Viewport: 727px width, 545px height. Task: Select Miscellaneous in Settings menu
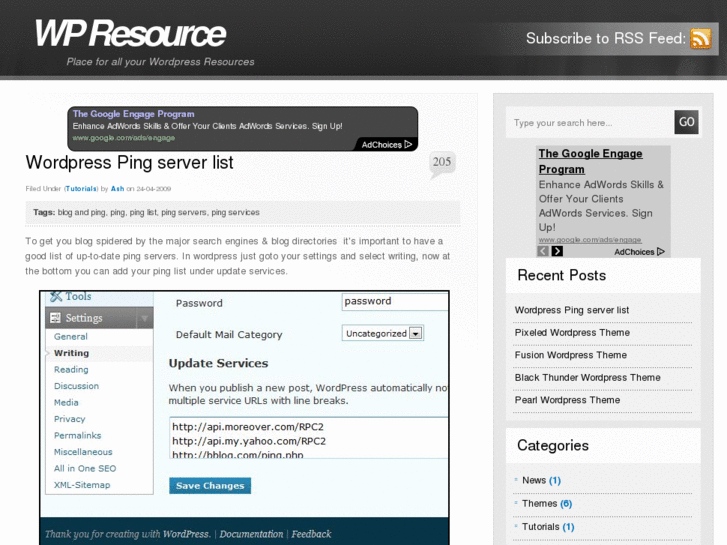[83, 452]
